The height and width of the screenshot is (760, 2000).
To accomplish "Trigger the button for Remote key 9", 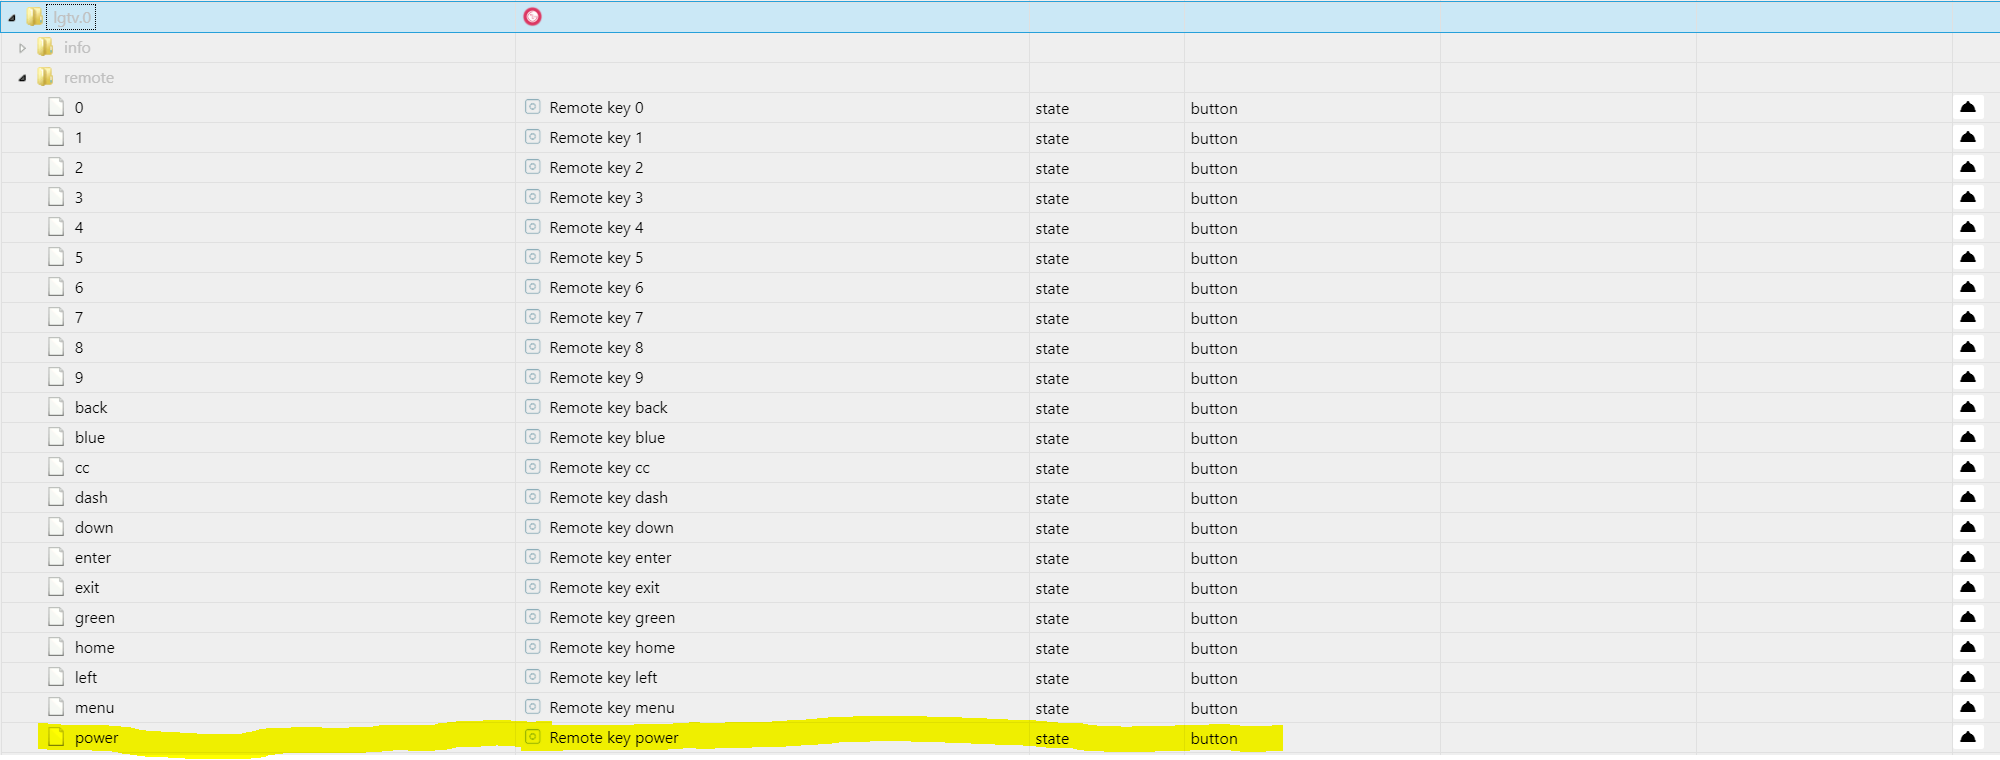I will 1968,377.
